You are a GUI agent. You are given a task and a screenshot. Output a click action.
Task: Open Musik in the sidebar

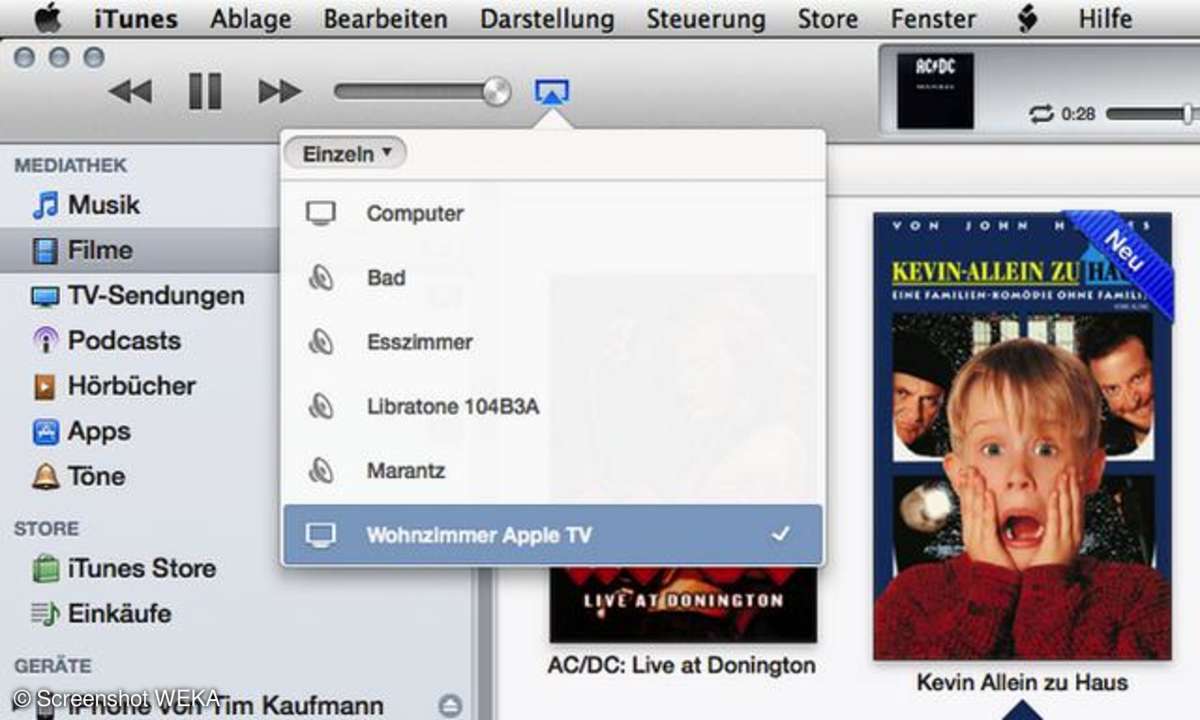click(x=140, y=205)
